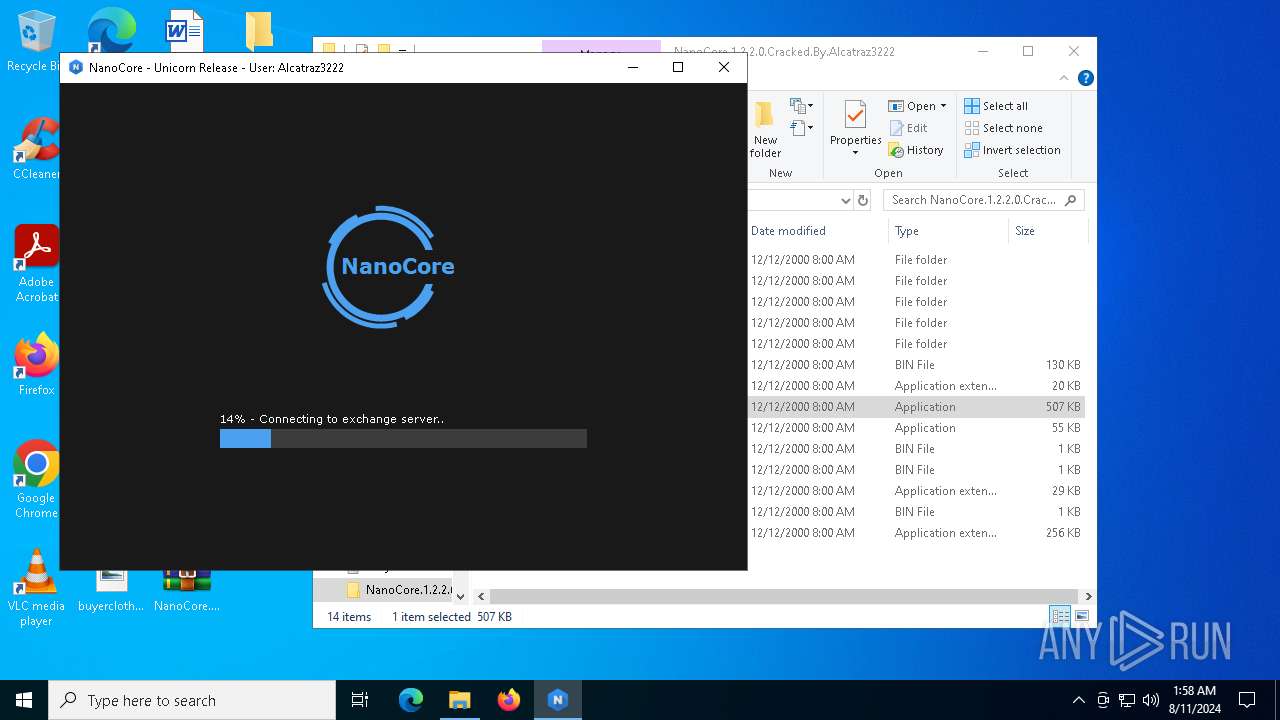Expand the Properties dropdown arrow
The height and width of the screenshot is (720, 1280).
click(x=855, y=153)
